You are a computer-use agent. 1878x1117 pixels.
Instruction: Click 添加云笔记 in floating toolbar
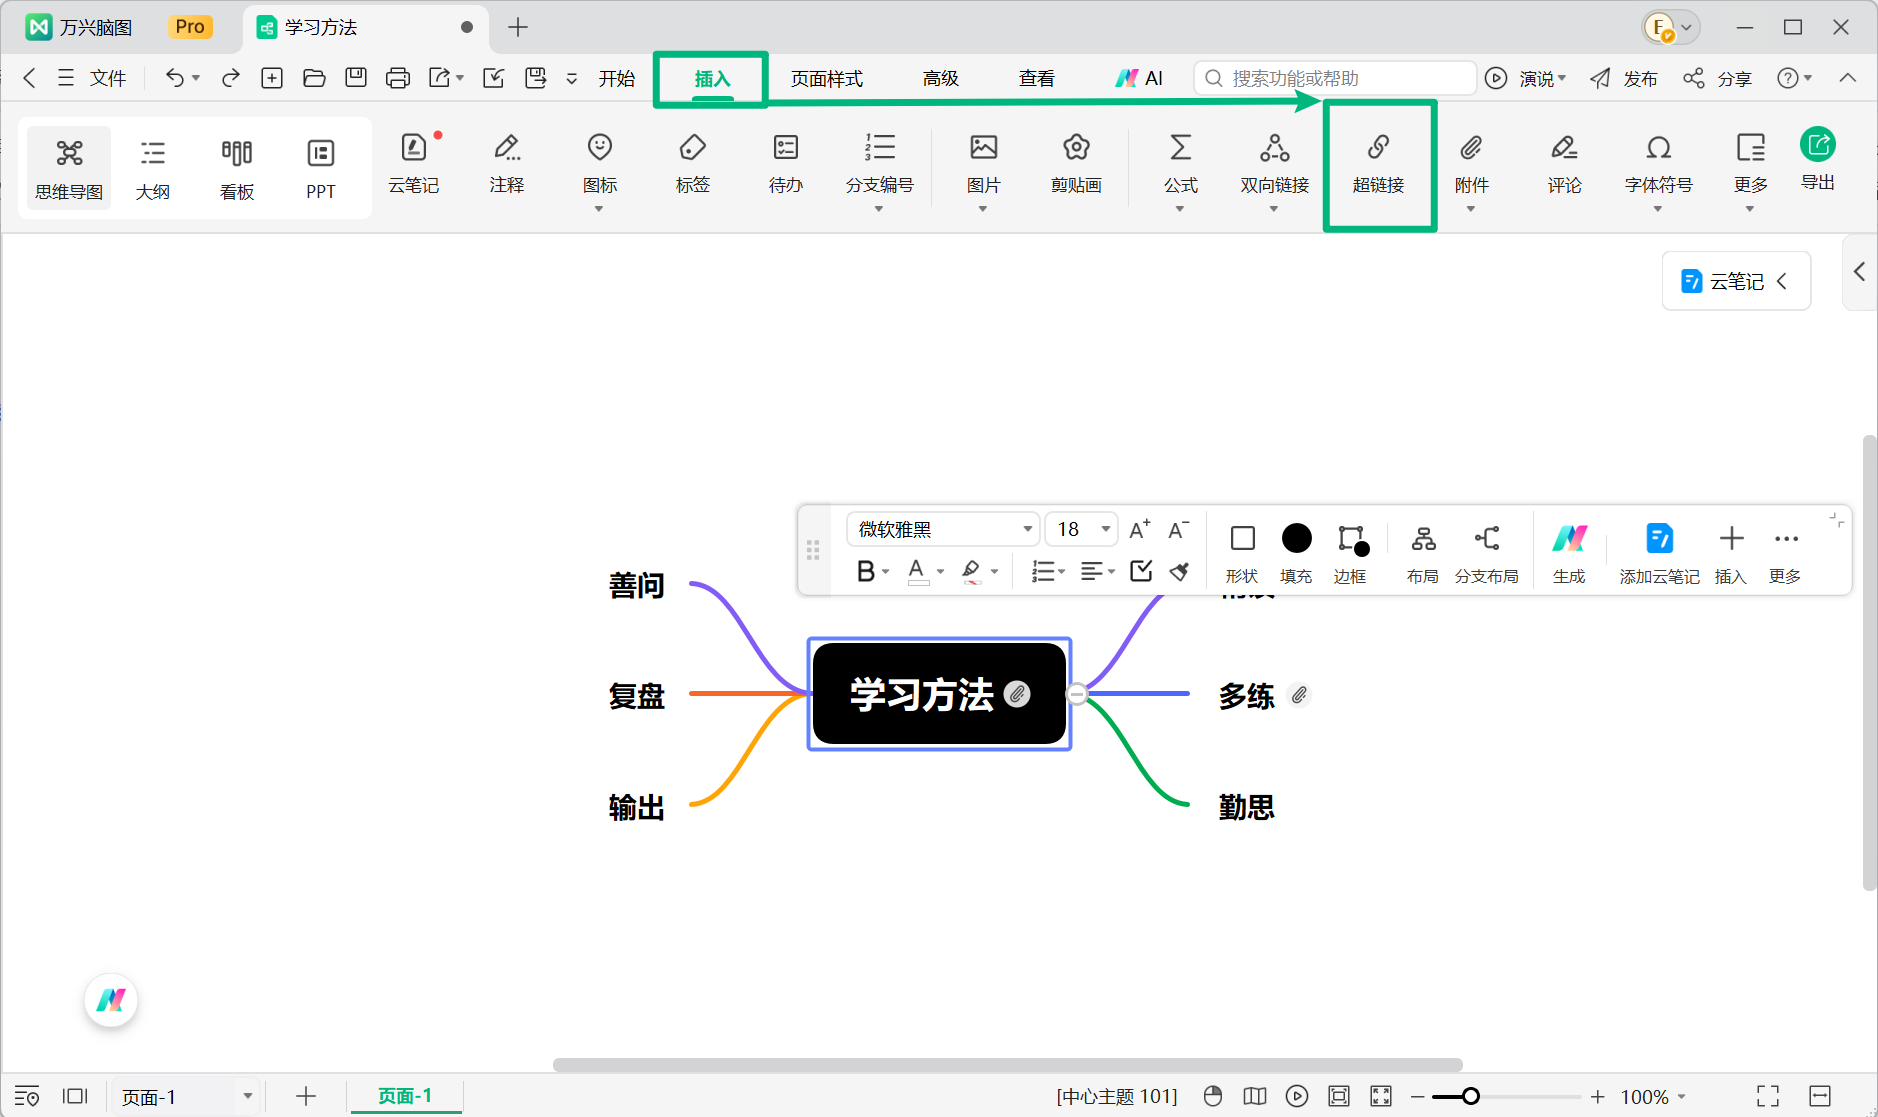click(1659, 552)
